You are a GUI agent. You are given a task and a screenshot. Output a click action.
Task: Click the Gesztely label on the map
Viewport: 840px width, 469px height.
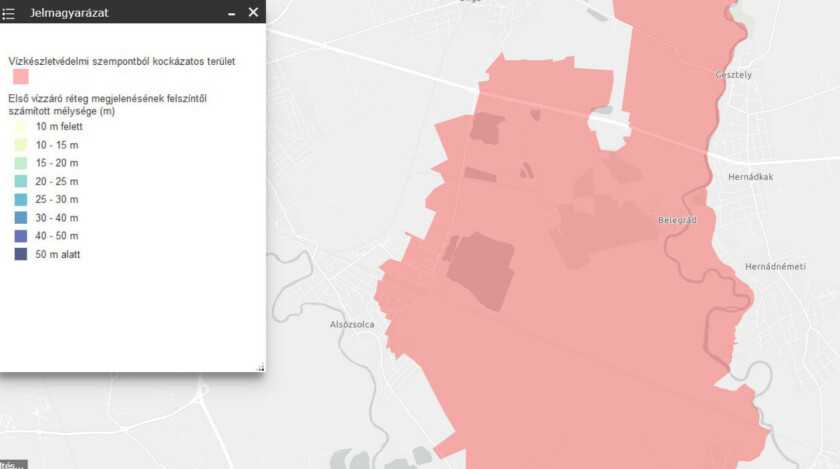click(733, 75)
